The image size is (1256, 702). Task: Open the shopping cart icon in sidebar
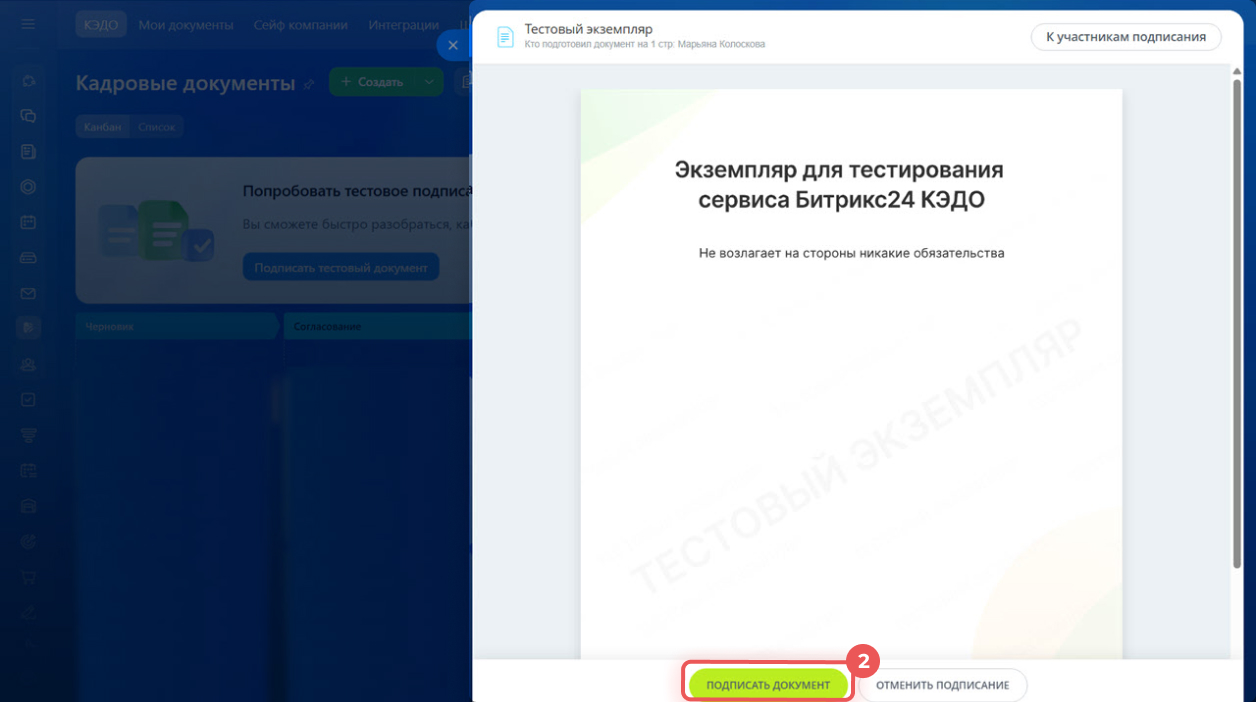tap(28, 576)
